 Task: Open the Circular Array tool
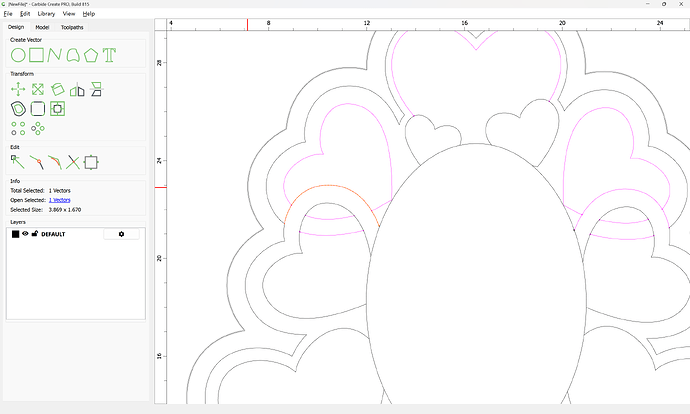38,128
